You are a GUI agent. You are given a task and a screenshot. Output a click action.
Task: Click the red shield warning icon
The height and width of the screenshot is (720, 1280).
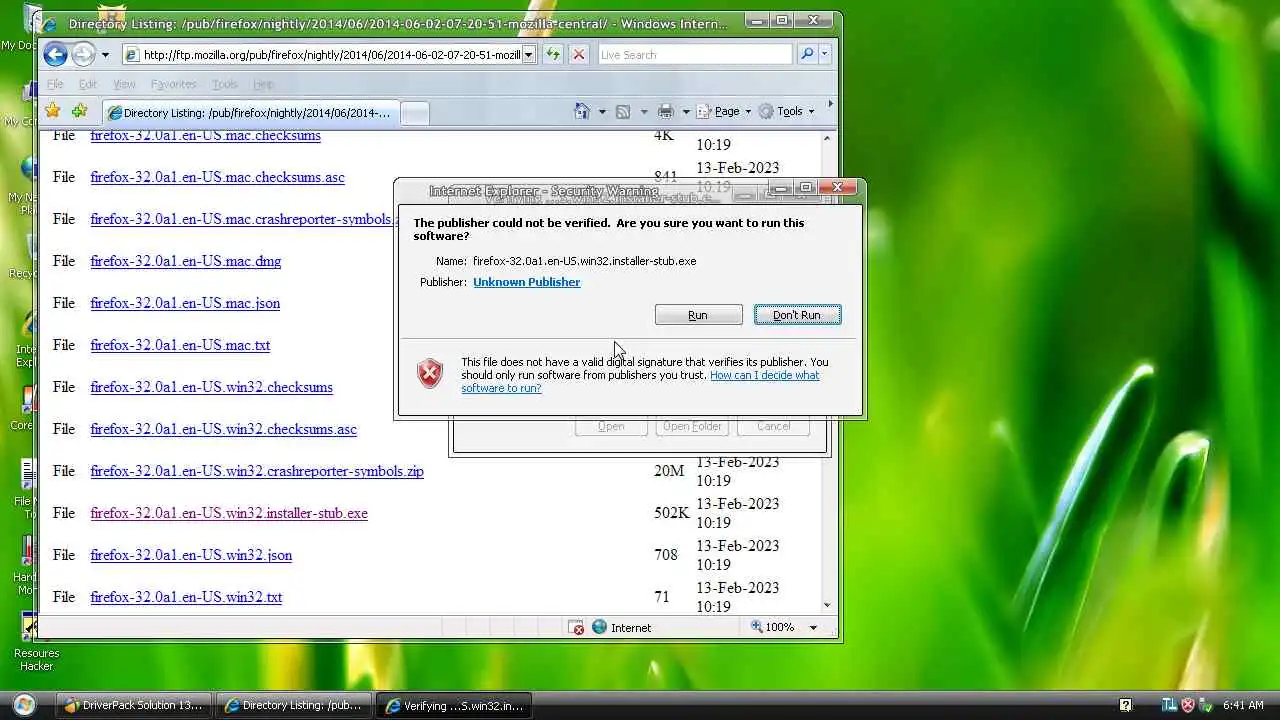point(430,374)
